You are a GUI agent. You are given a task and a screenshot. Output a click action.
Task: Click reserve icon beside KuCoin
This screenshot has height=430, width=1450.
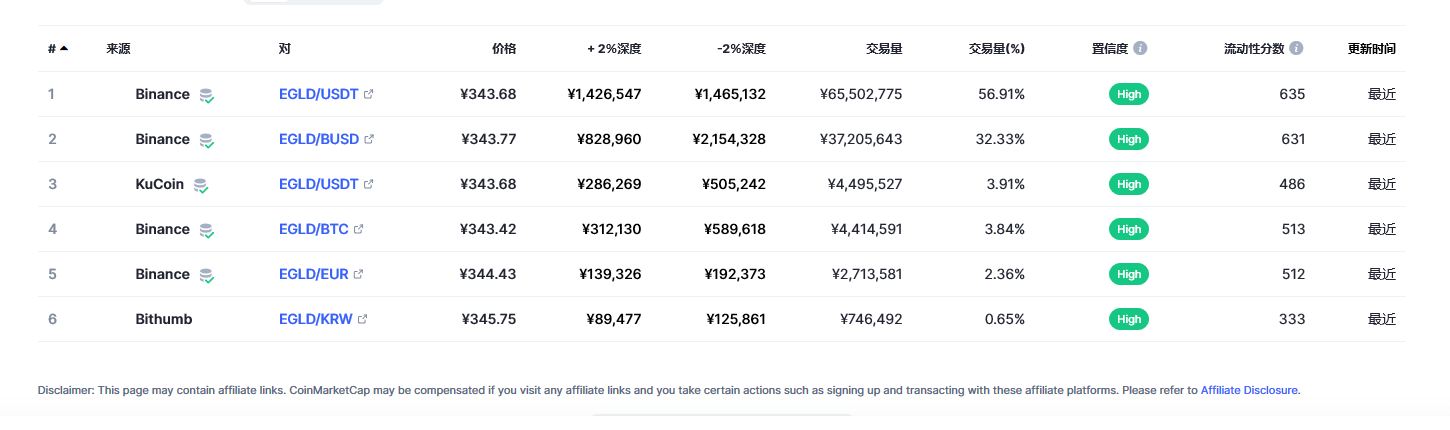pos(201,185)
